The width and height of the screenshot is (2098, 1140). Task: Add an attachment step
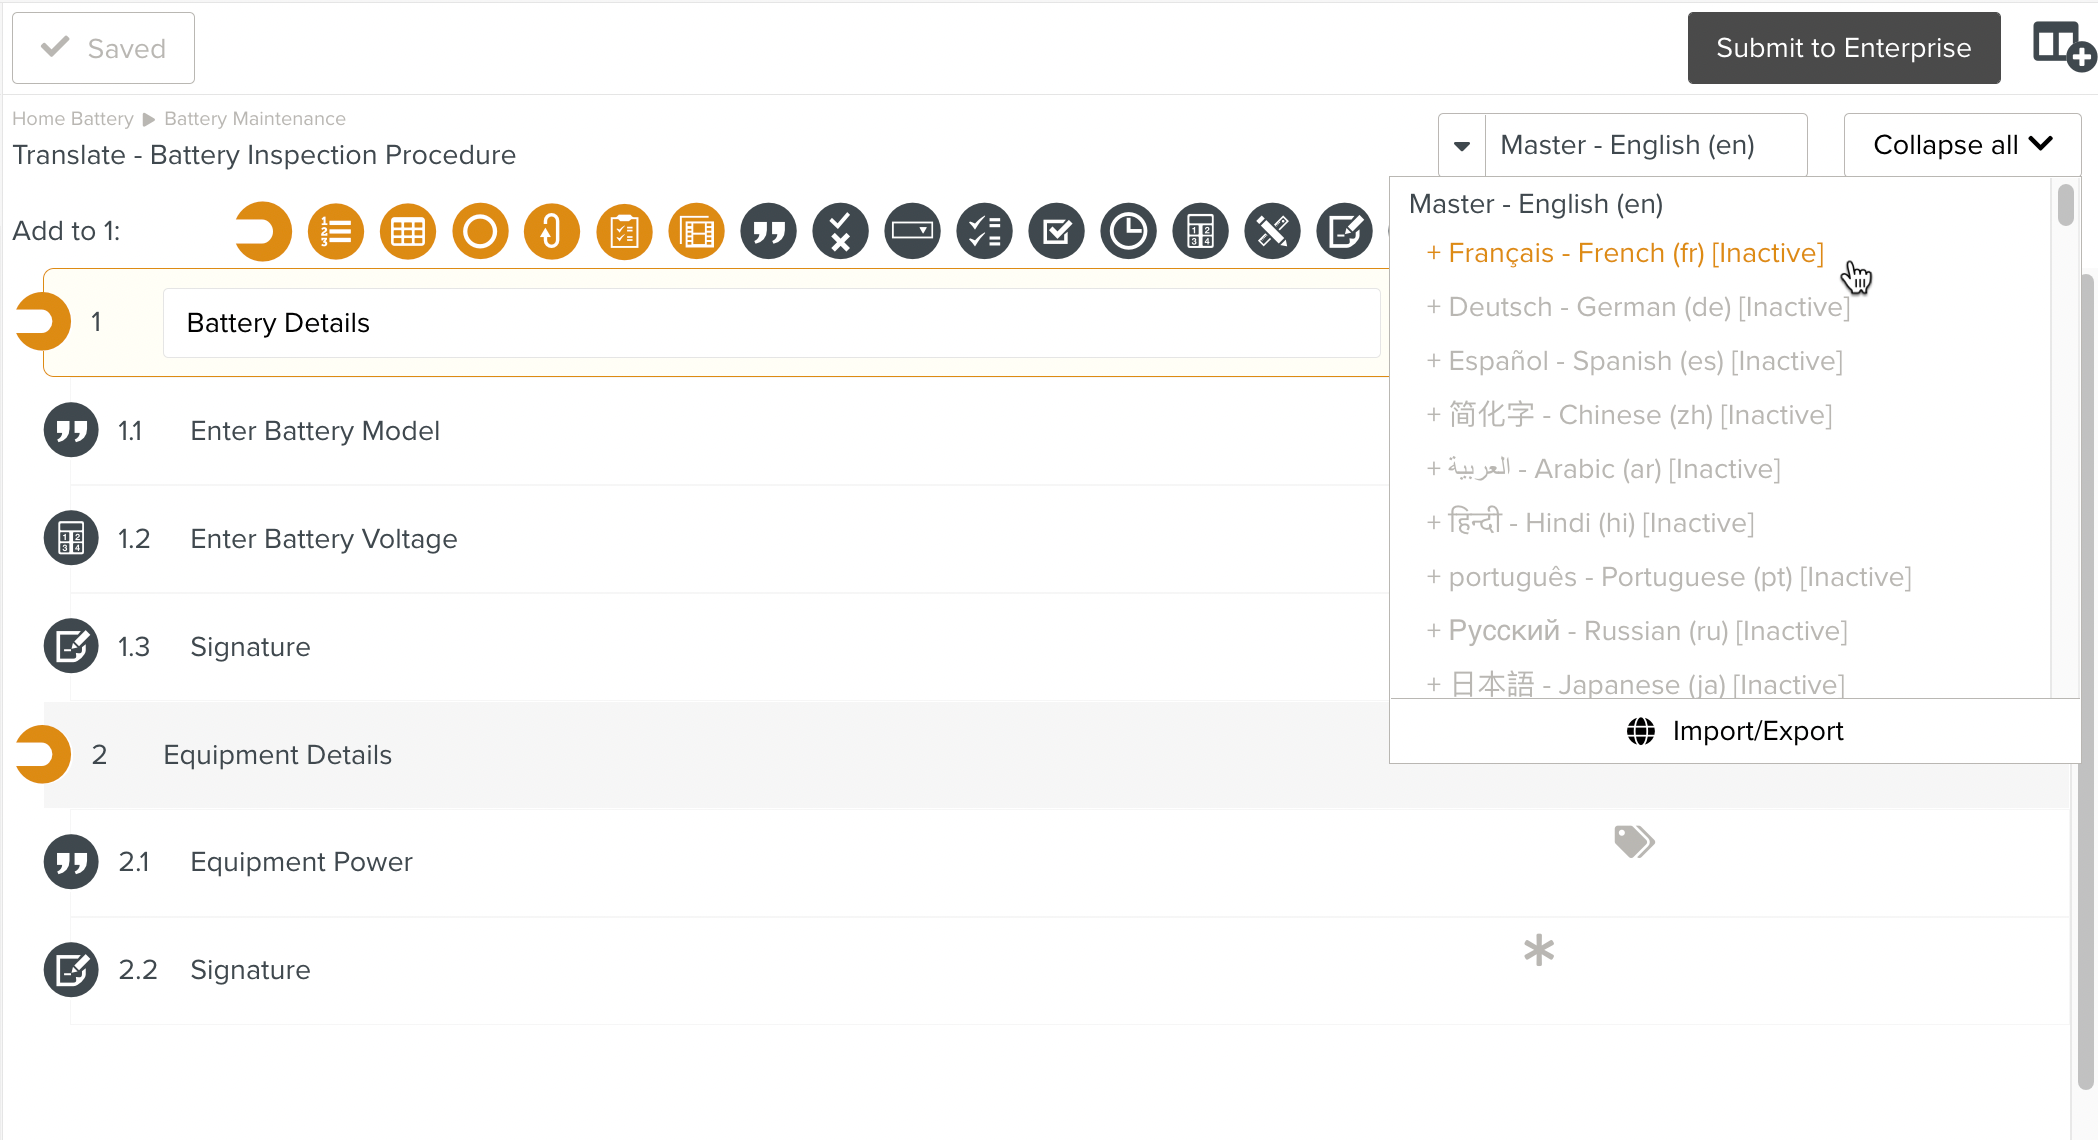(551, 231)
